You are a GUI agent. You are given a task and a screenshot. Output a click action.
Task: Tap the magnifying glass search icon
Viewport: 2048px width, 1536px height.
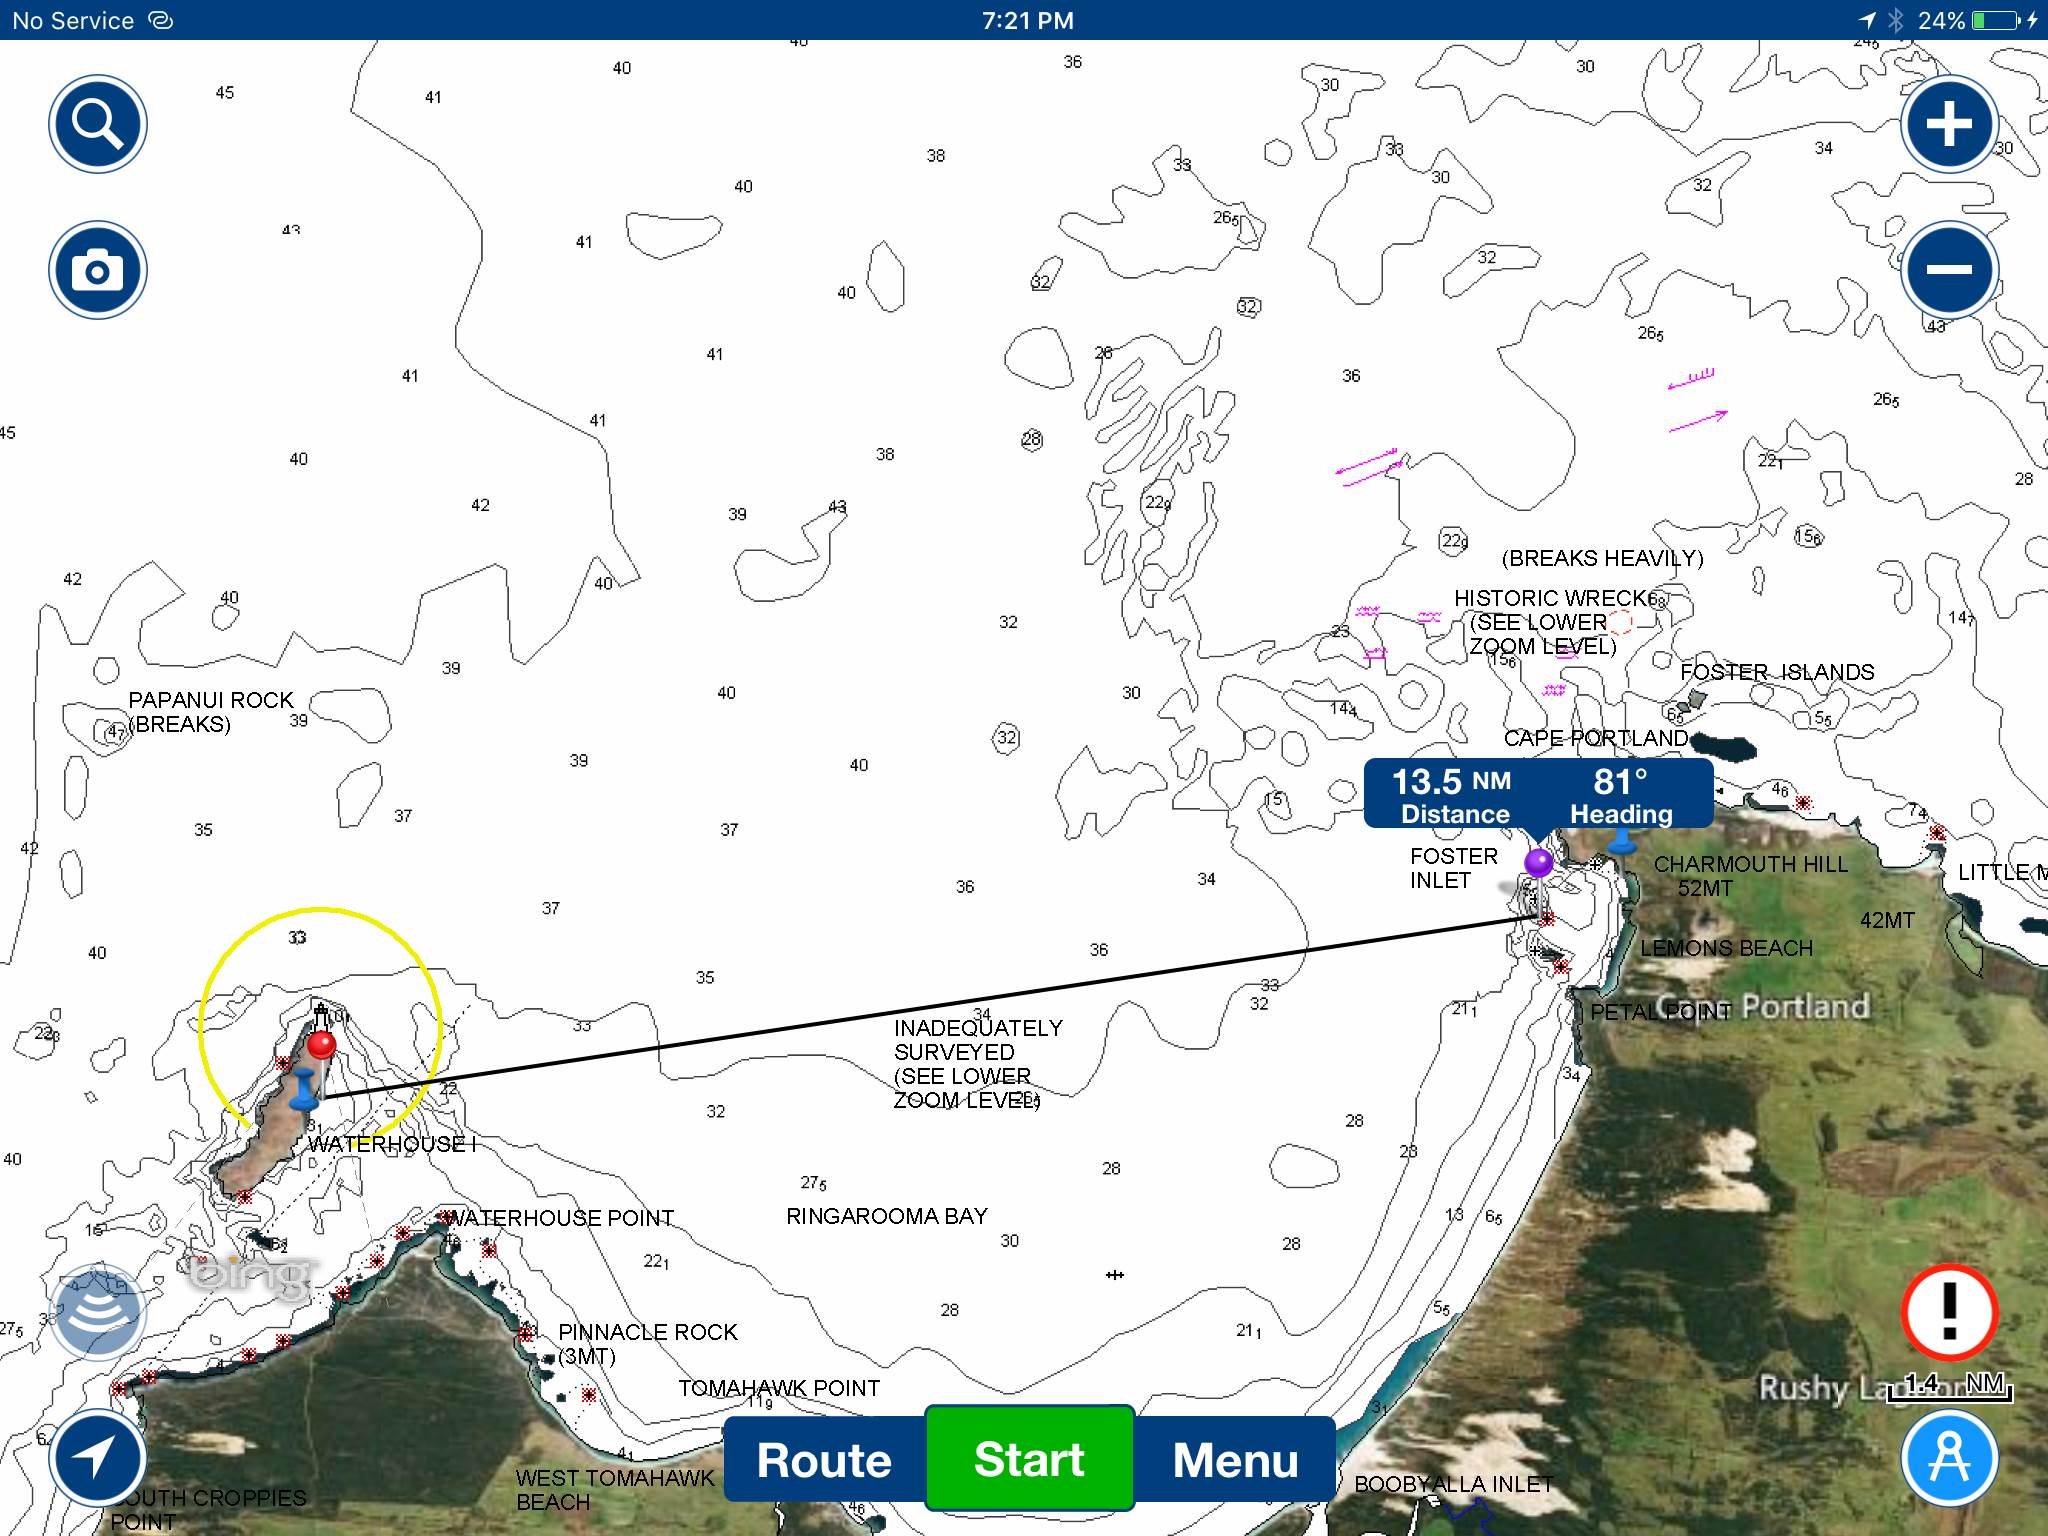pos(98,124)
